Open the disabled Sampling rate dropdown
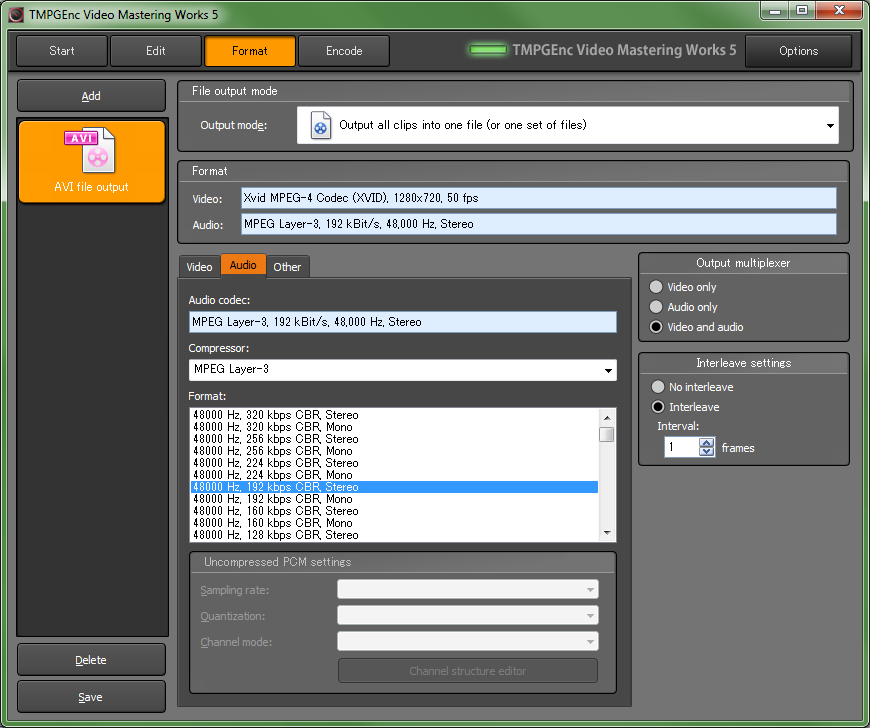The height and width of the screenshot is (728, 870). tap(468, 589)
